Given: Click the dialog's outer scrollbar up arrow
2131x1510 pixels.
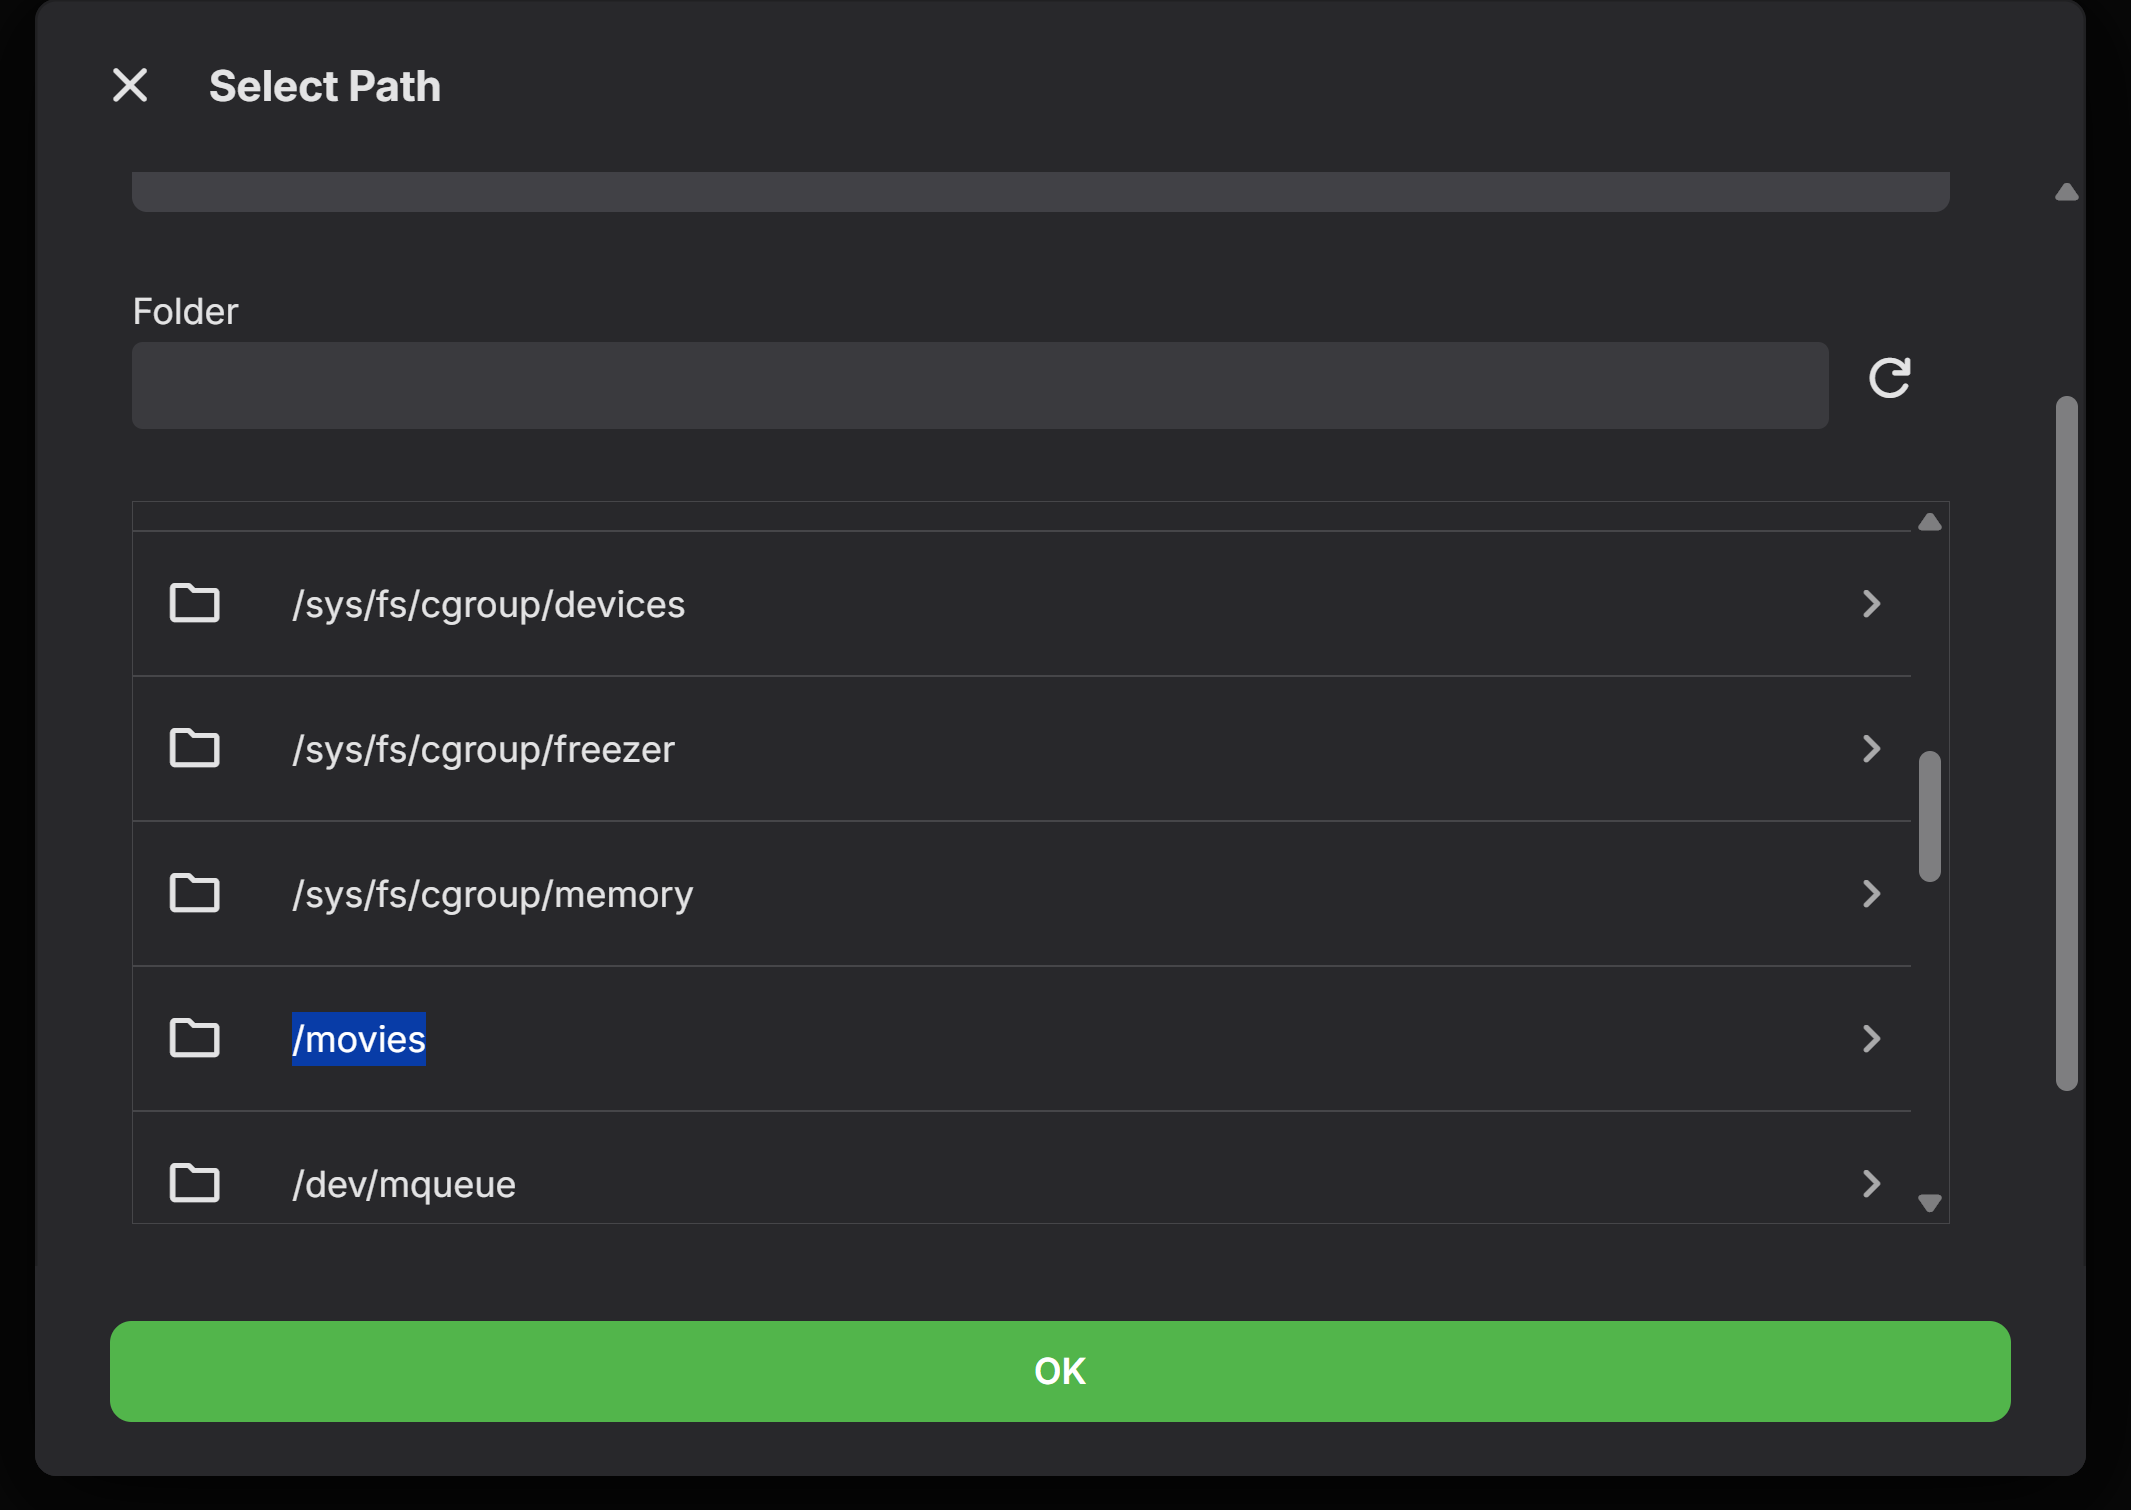Looking at the screenshot, I should click(2066, 192).
